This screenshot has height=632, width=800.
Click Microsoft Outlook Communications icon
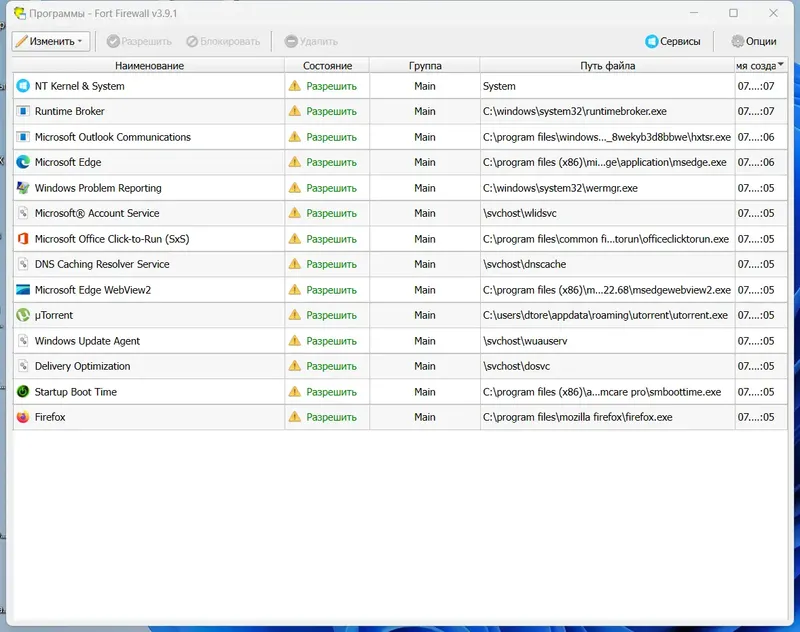(x=23, y=137)
